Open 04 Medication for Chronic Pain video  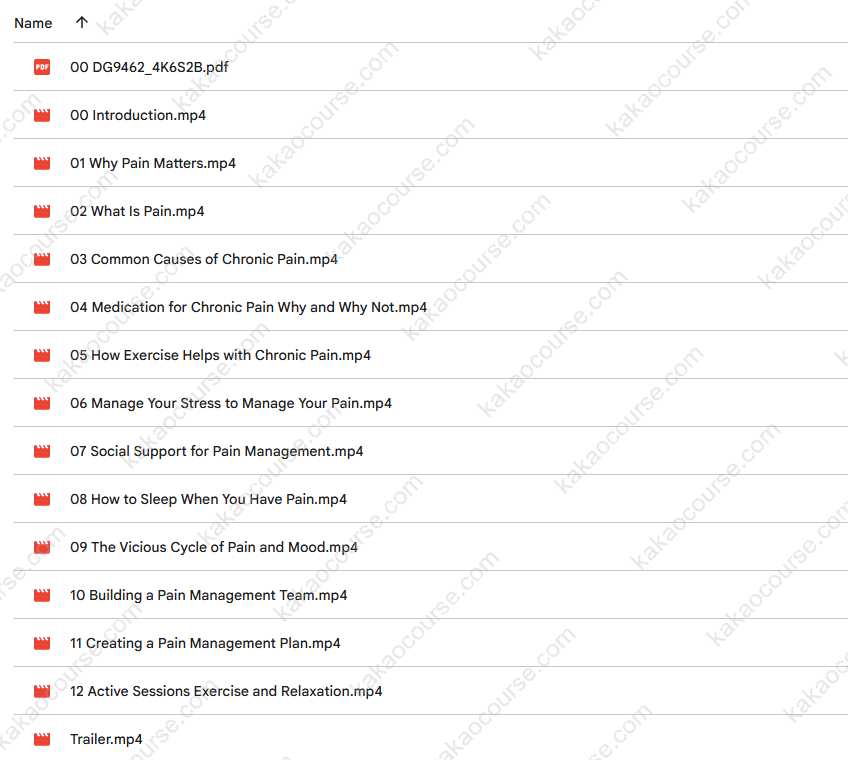coord(248,307)
